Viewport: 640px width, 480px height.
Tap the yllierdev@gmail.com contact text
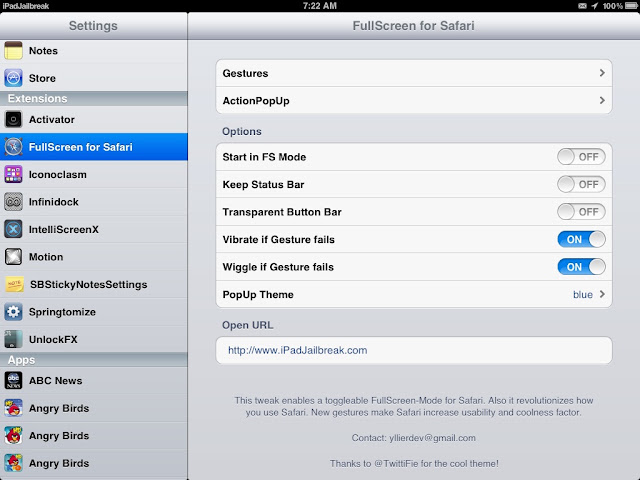(432, 438)
